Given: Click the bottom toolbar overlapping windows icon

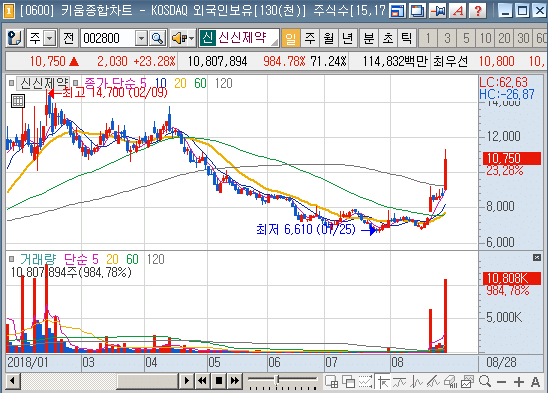Looking at the screenshot, I should click(x=348, y=382).
